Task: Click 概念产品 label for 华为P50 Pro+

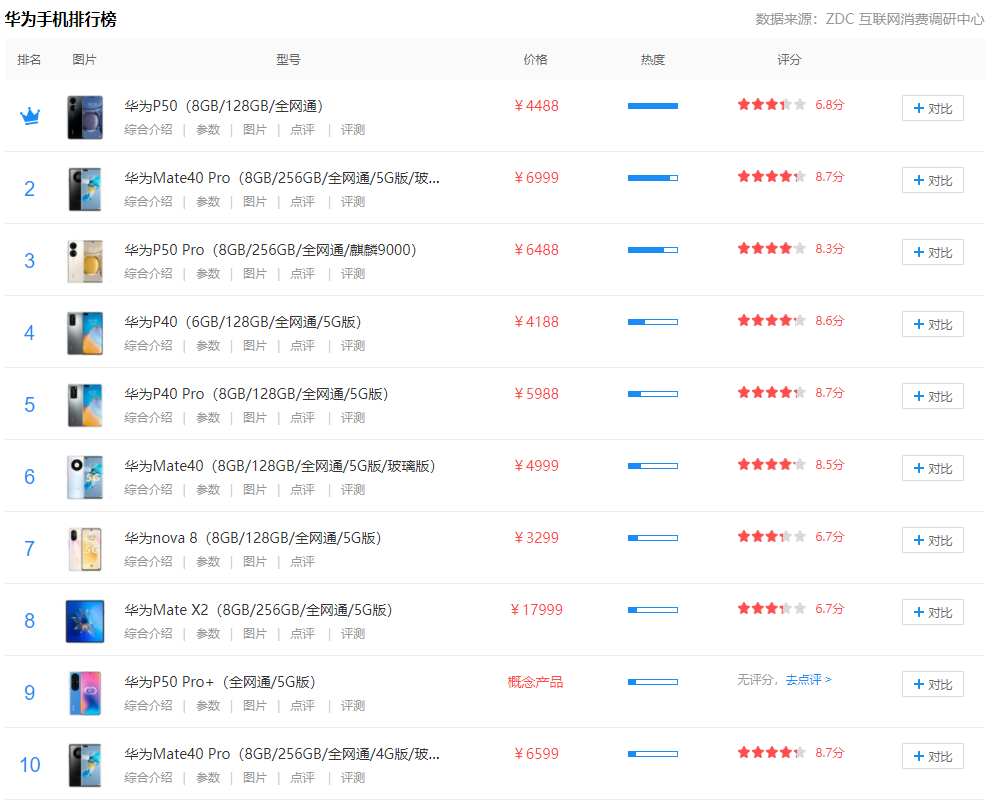Action: tap(535, 682)
